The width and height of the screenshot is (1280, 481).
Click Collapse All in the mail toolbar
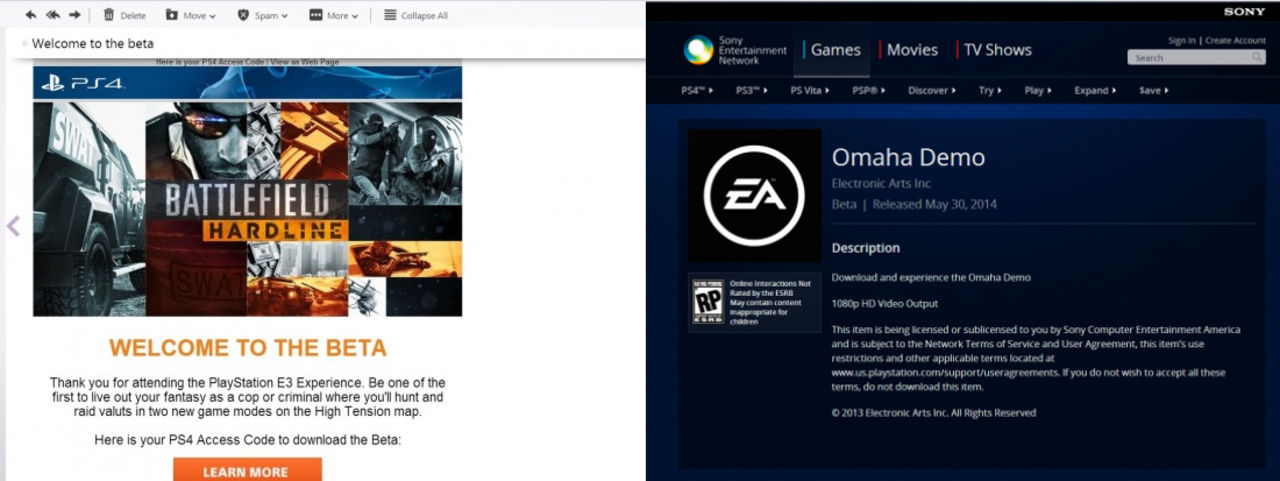pos(415,15)
